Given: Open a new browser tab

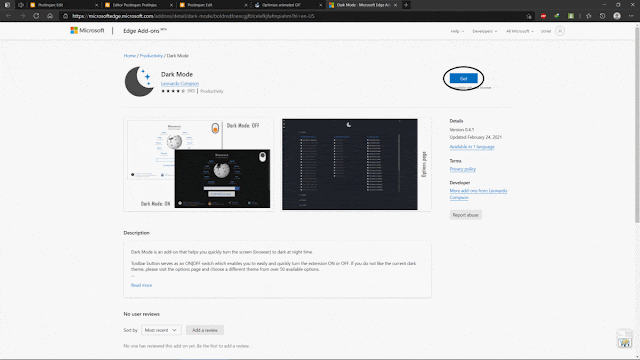Looking at the screenshot, I should pyautogui.click(x=406, y=5).
